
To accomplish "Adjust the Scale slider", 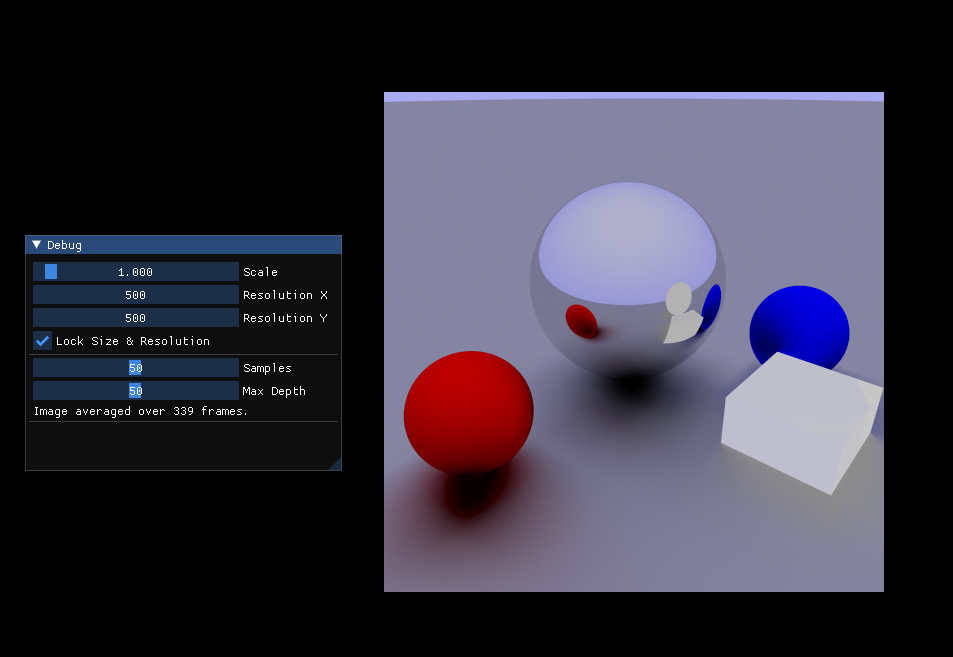I will pos(135,271).
